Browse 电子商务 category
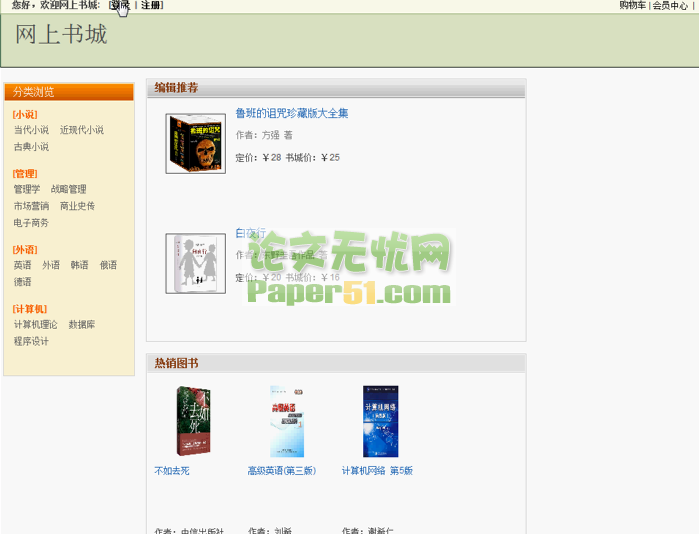The width and height of the screenshot is (699, 534). [x=31, y=223]
